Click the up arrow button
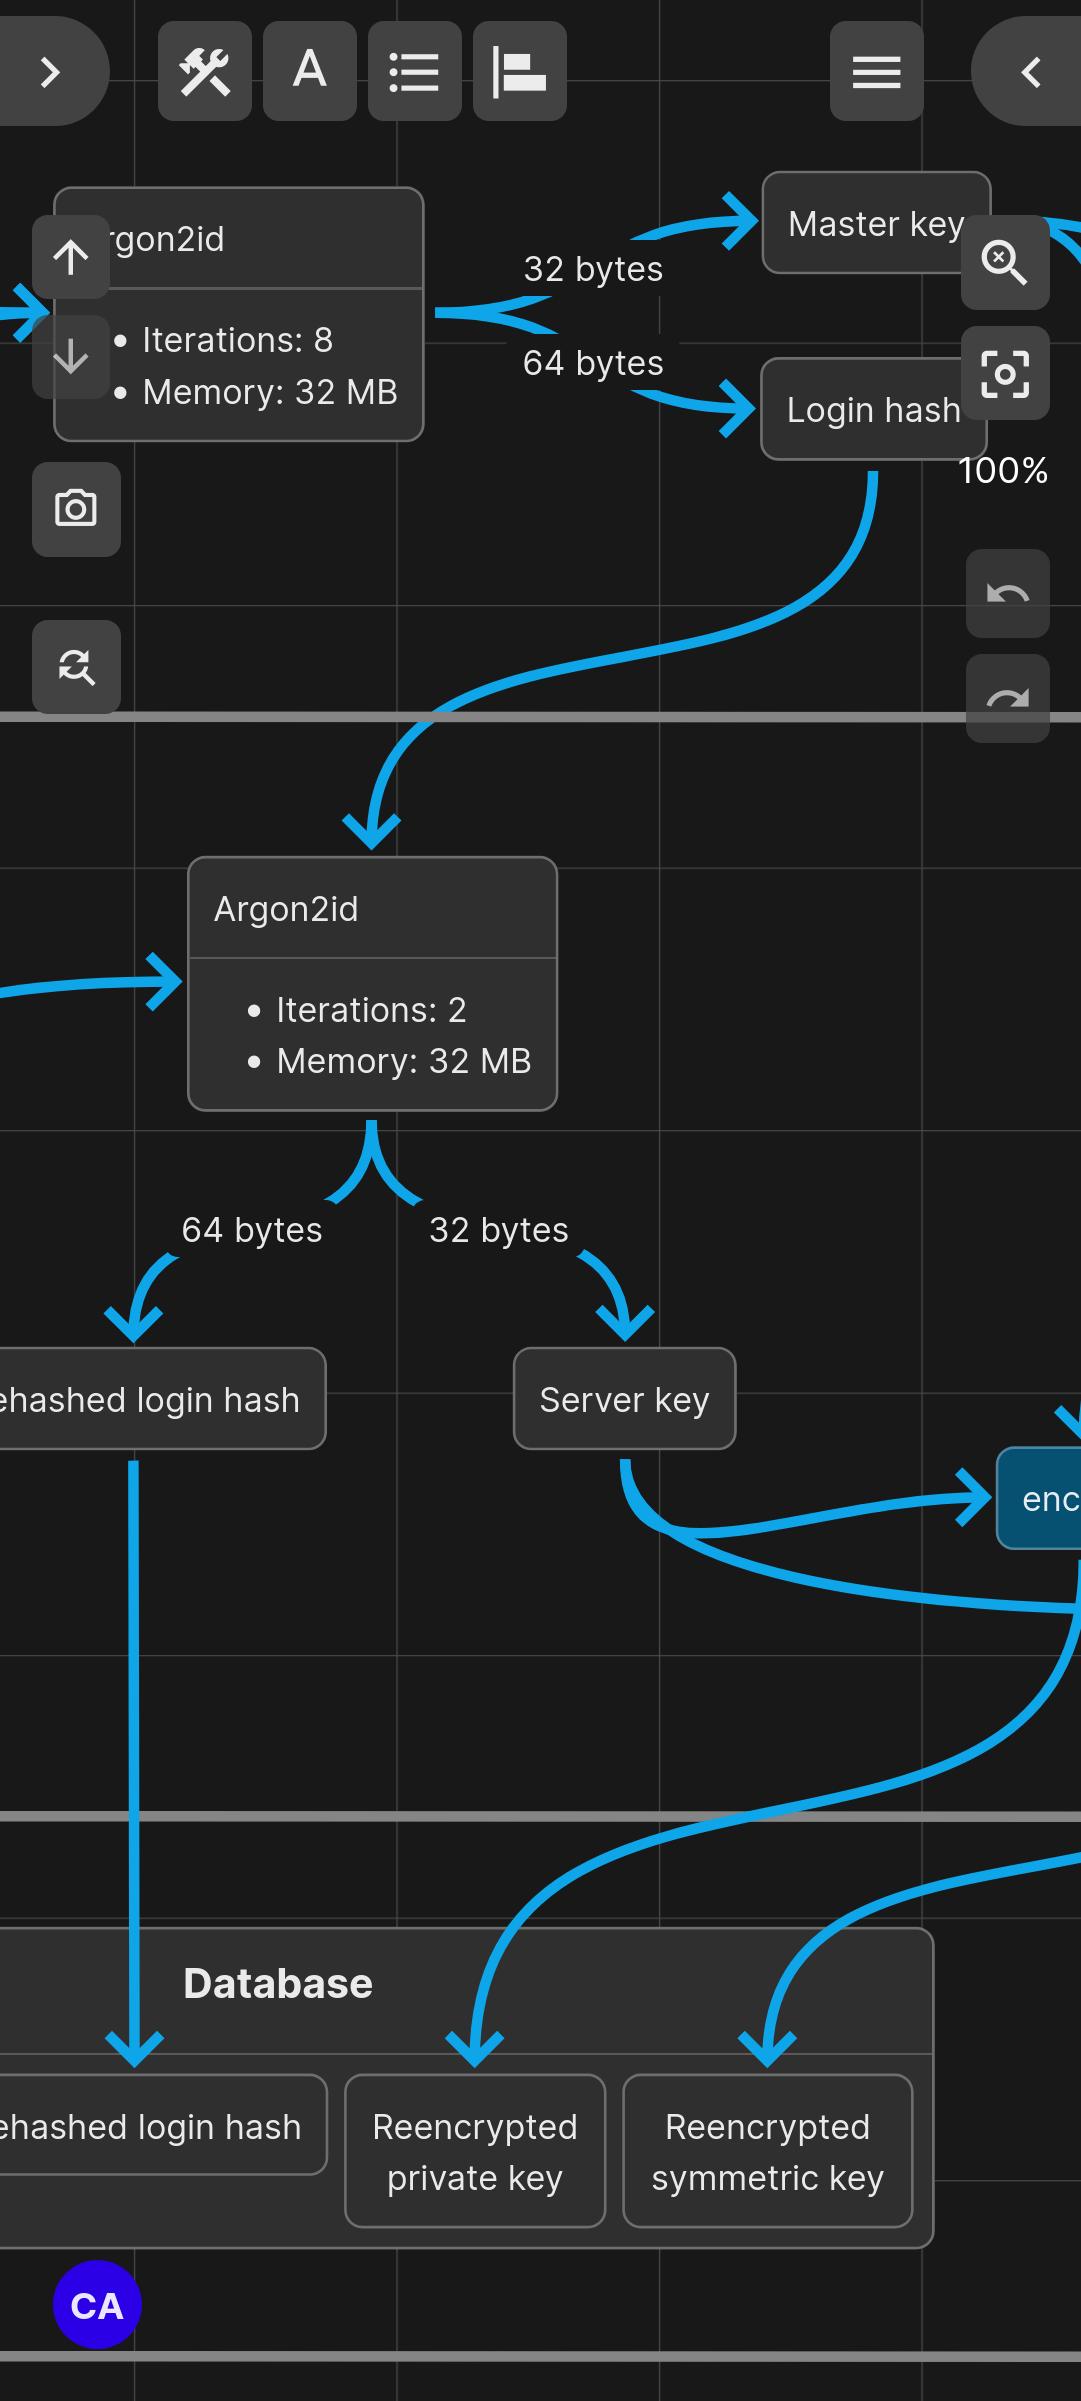This screenshot has height=2401, width=1081. pos(71,257)
